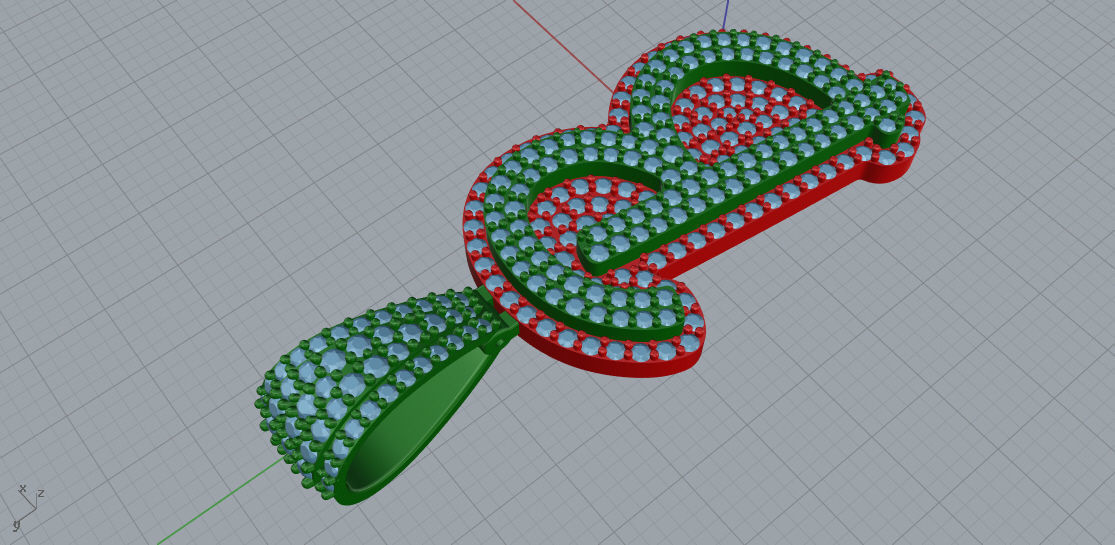Click the world axis orientation icon
The height and width of the screenshot is (545, 1115).
coord(29,508)
